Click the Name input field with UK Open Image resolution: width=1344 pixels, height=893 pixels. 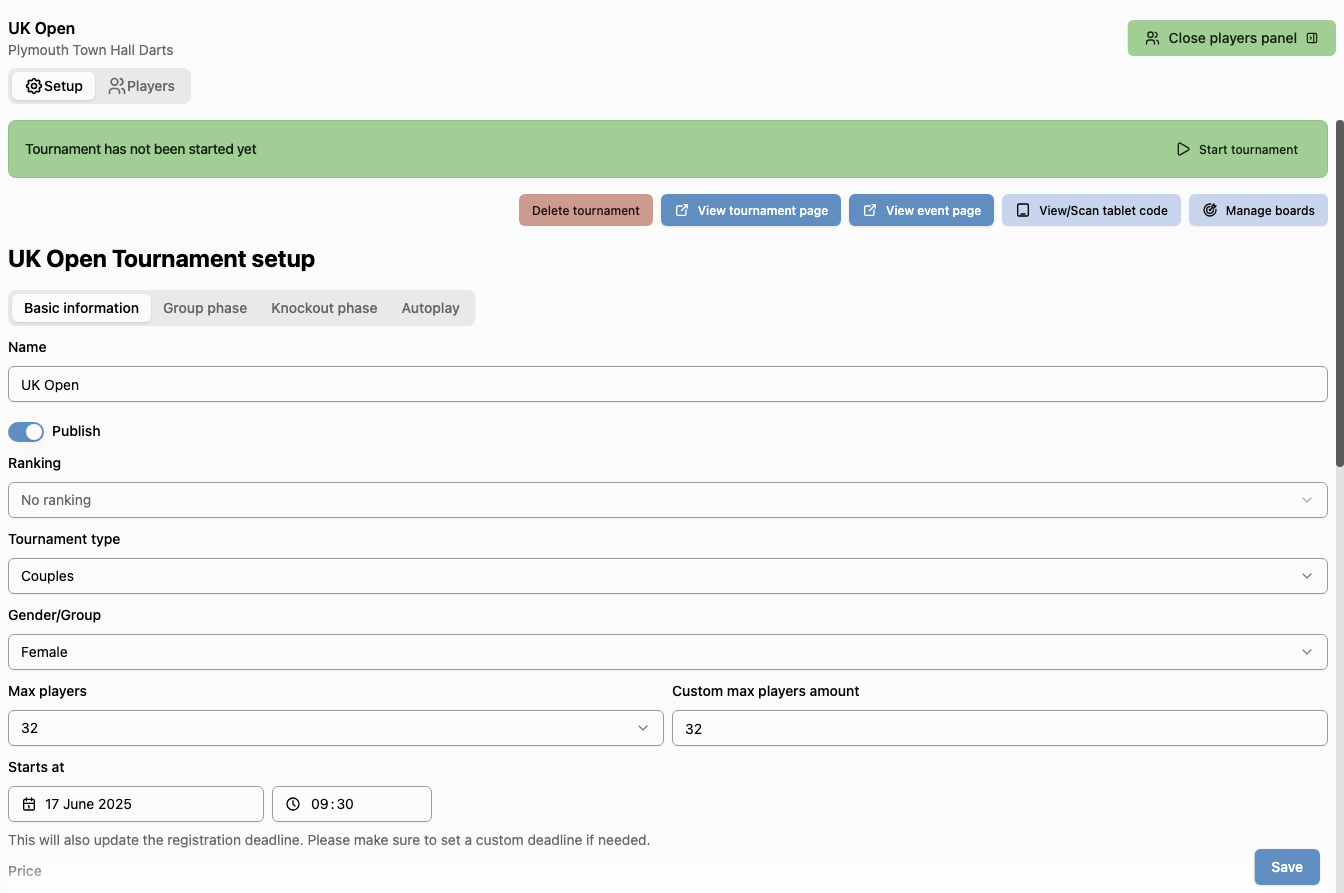668,384
